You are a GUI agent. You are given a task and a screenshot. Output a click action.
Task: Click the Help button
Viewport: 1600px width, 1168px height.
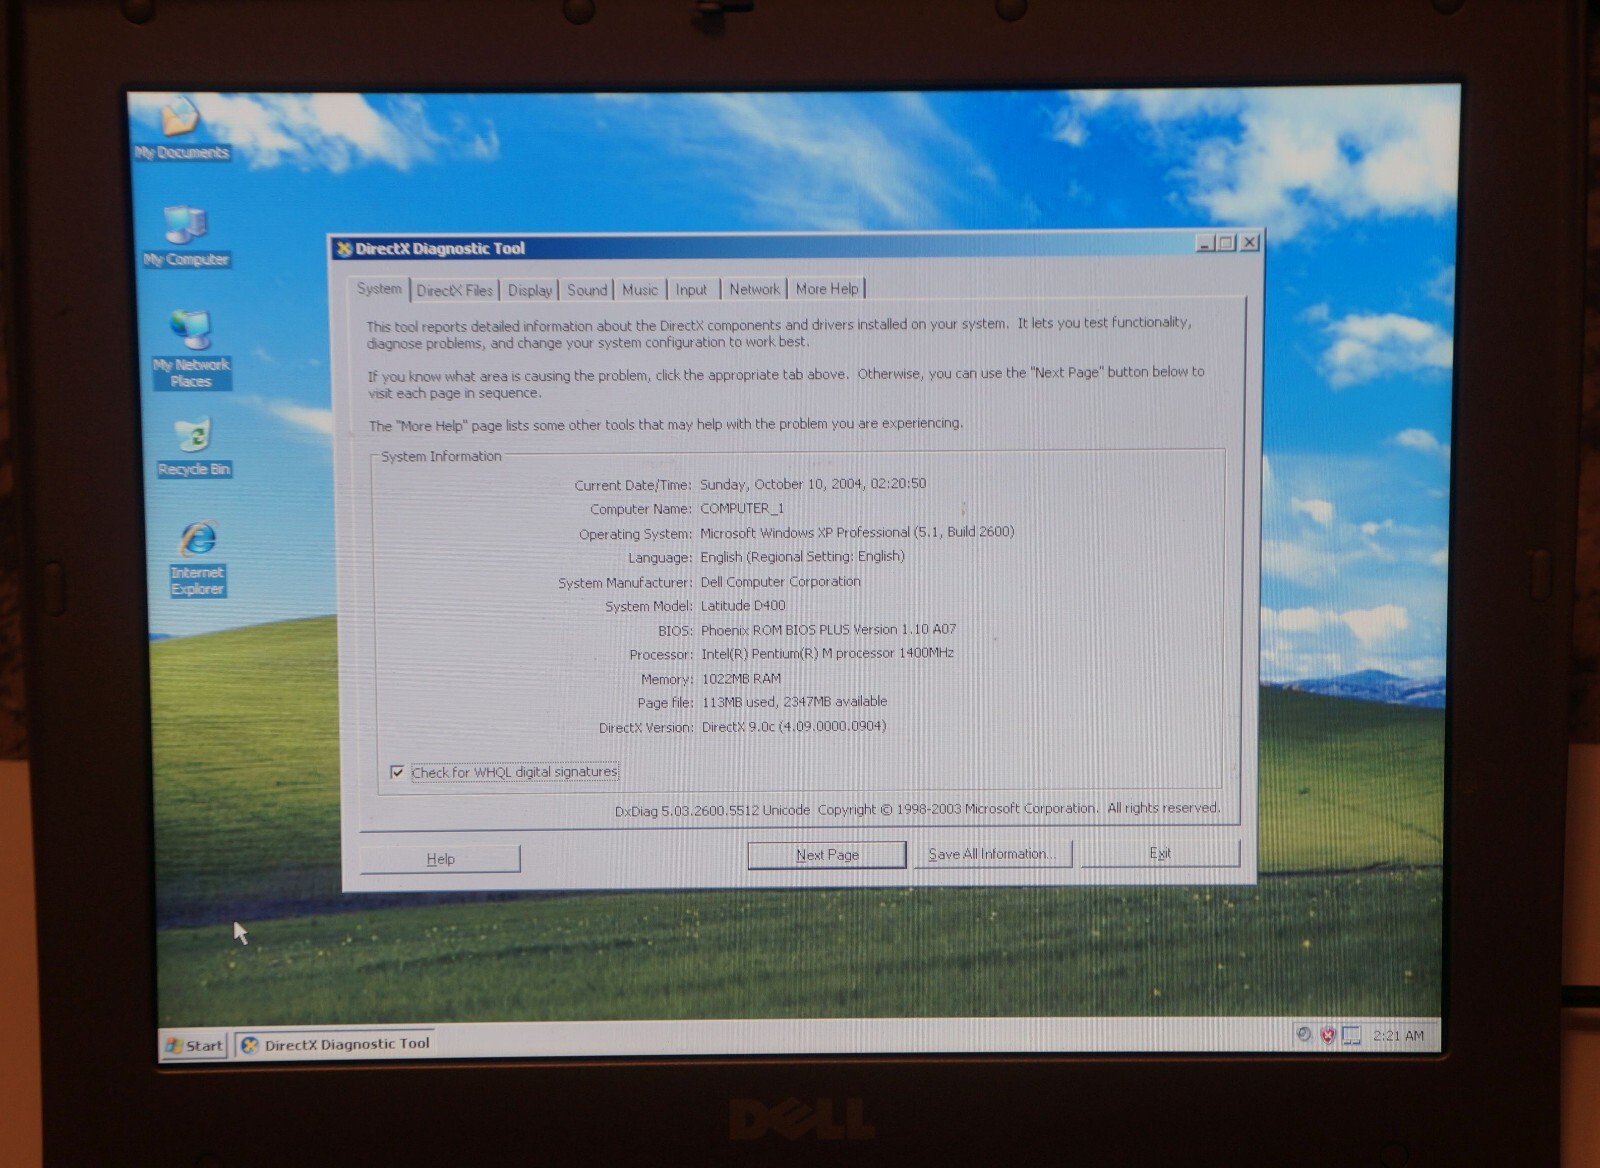coord(440,859)
